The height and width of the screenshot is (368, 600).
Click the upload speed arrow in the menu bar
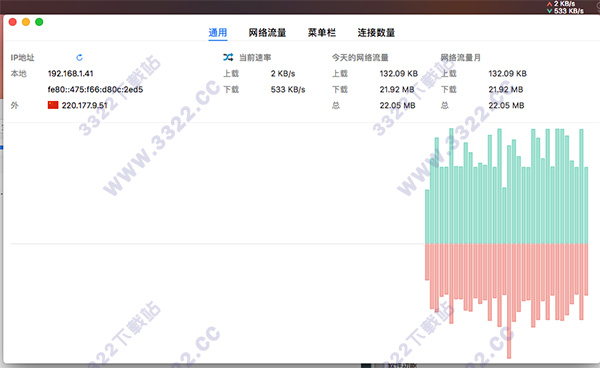click(x=549, y=4)
